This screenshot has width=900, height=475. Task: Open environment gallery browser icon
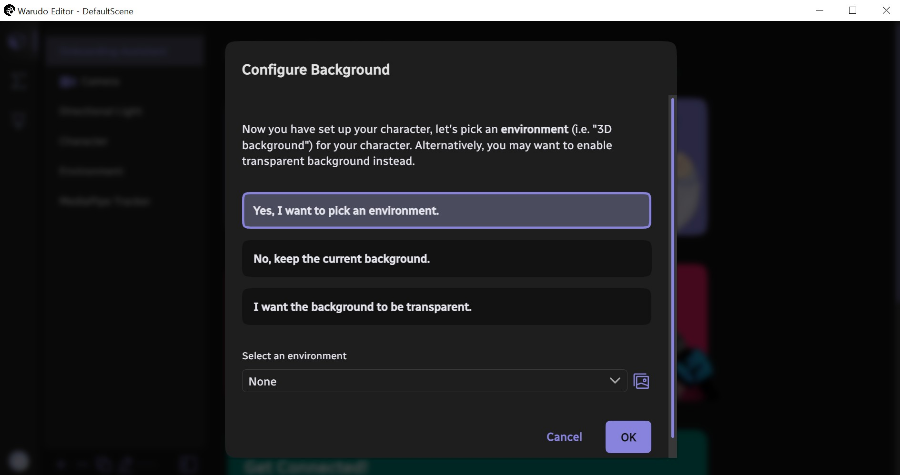click(641, 381)
